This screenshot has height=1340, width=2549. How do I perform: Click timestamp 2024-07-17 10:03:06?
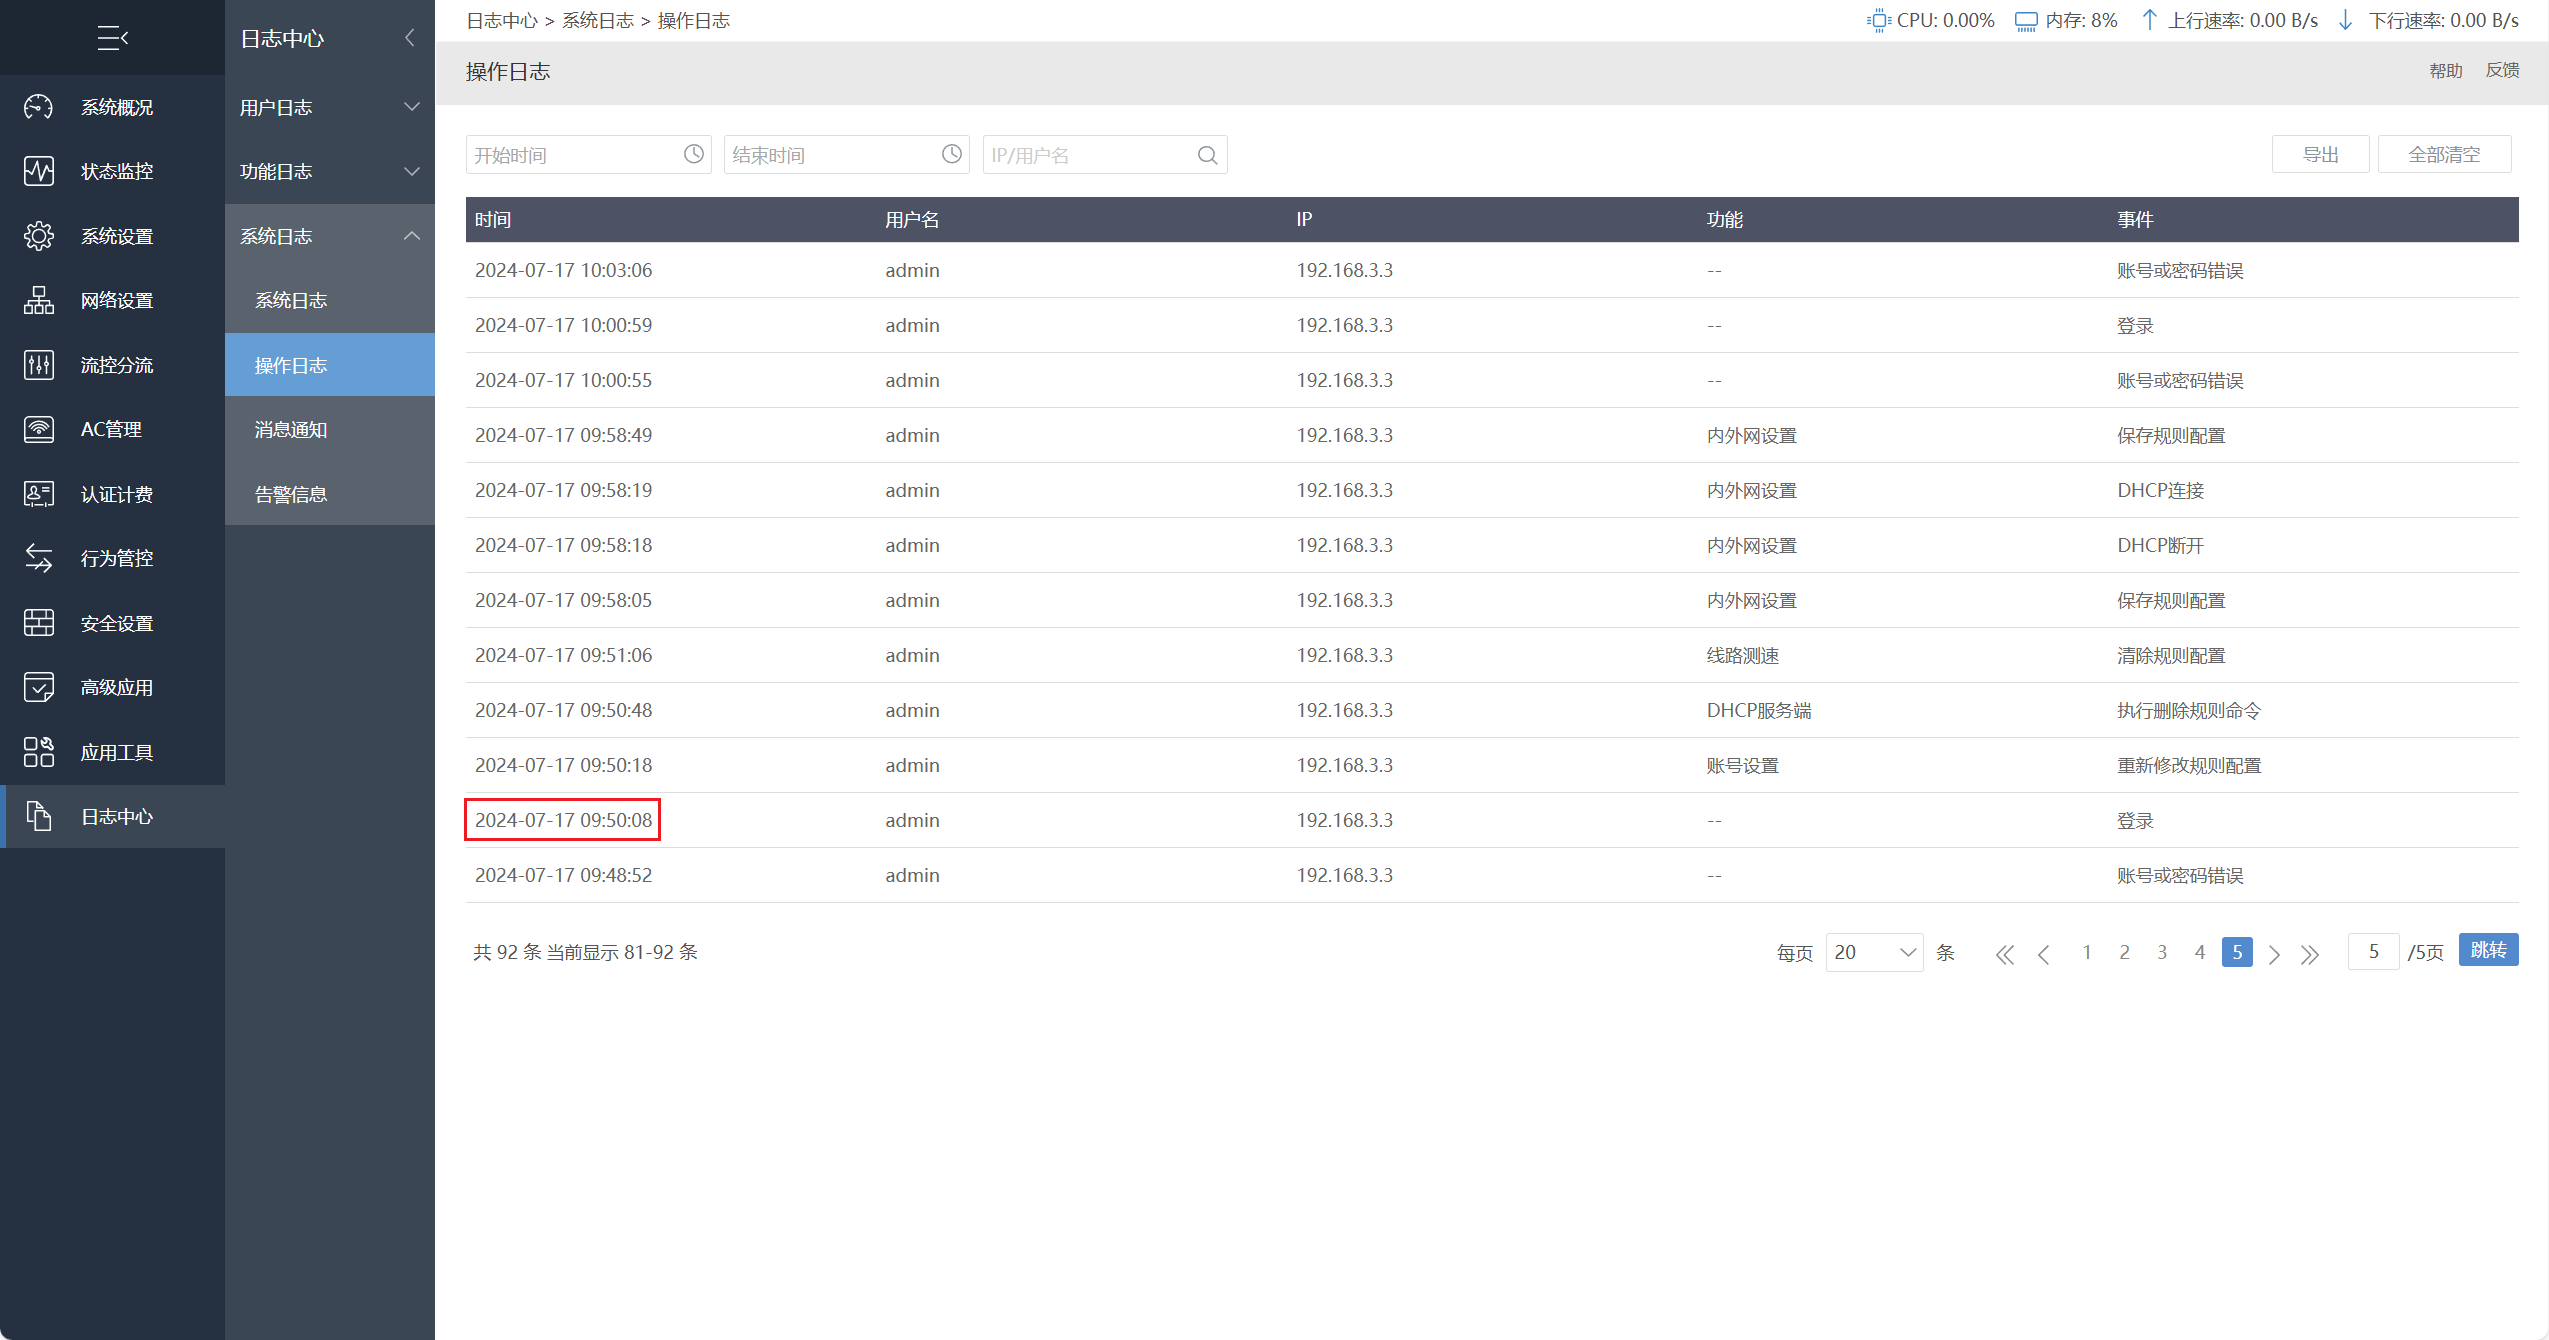(x=563, y=270)
